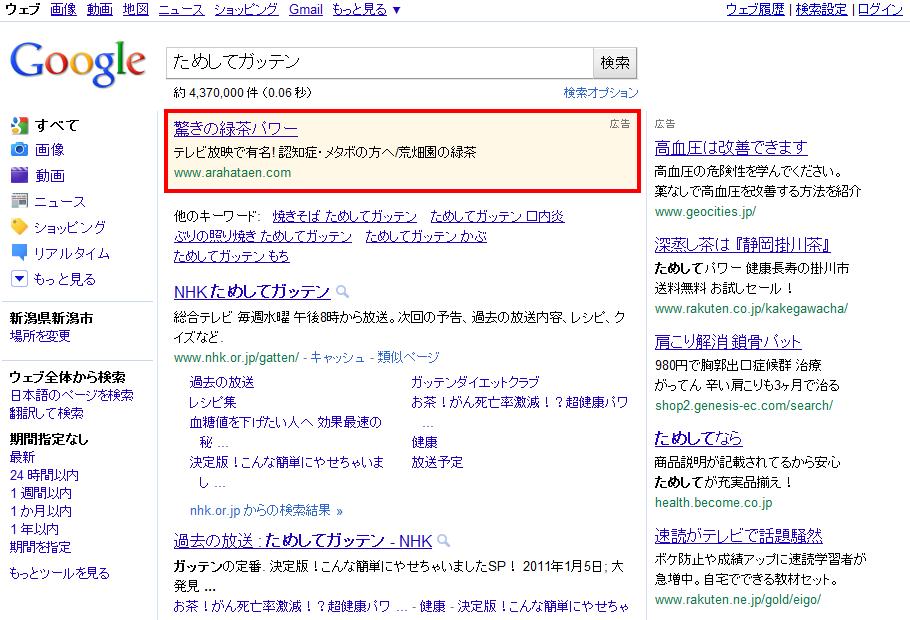Click related keyword 焼きそば ためしてガッテン
This screenshot has width=910, height=620.
345,216
